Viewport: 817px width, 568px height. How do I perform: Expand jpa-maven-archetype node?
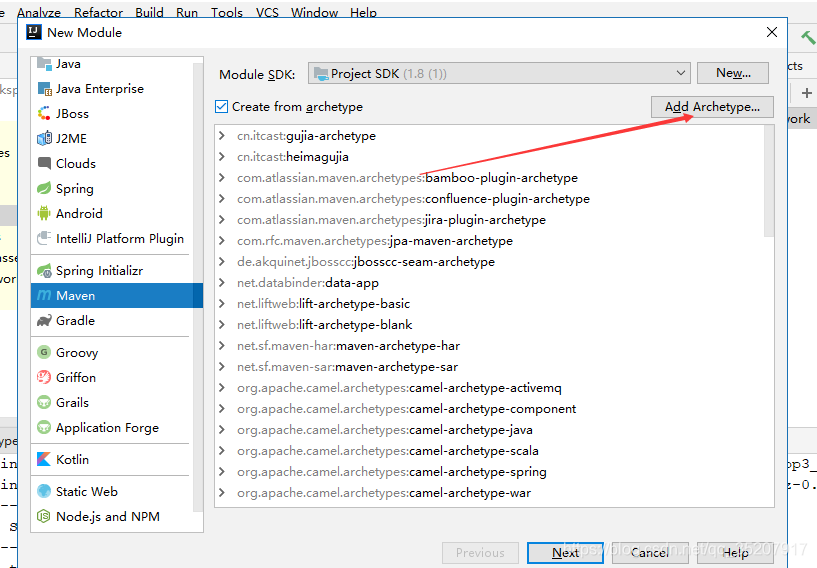[222, 241]
